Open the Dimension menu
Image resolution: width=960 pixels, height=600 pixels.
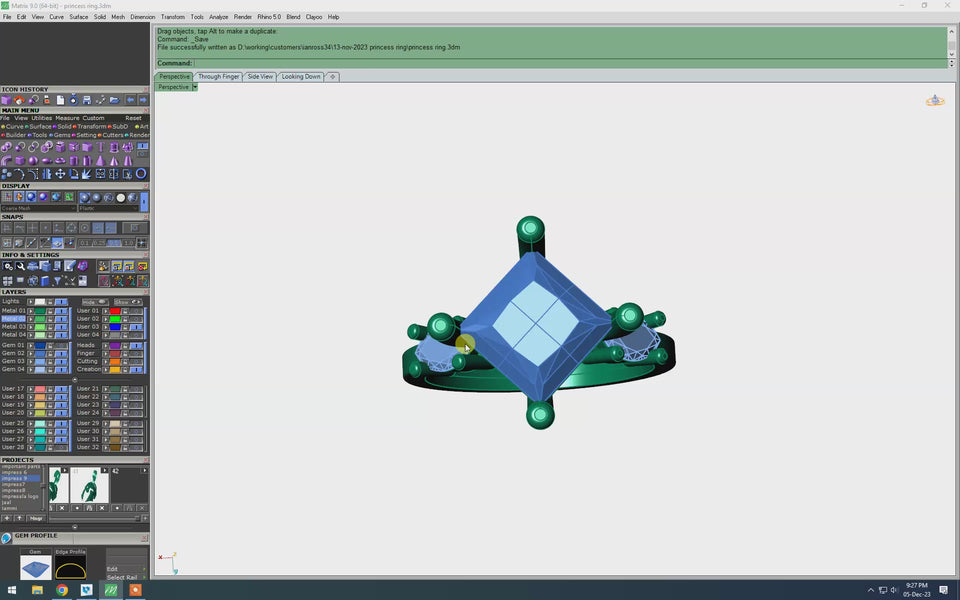[142, 17]
